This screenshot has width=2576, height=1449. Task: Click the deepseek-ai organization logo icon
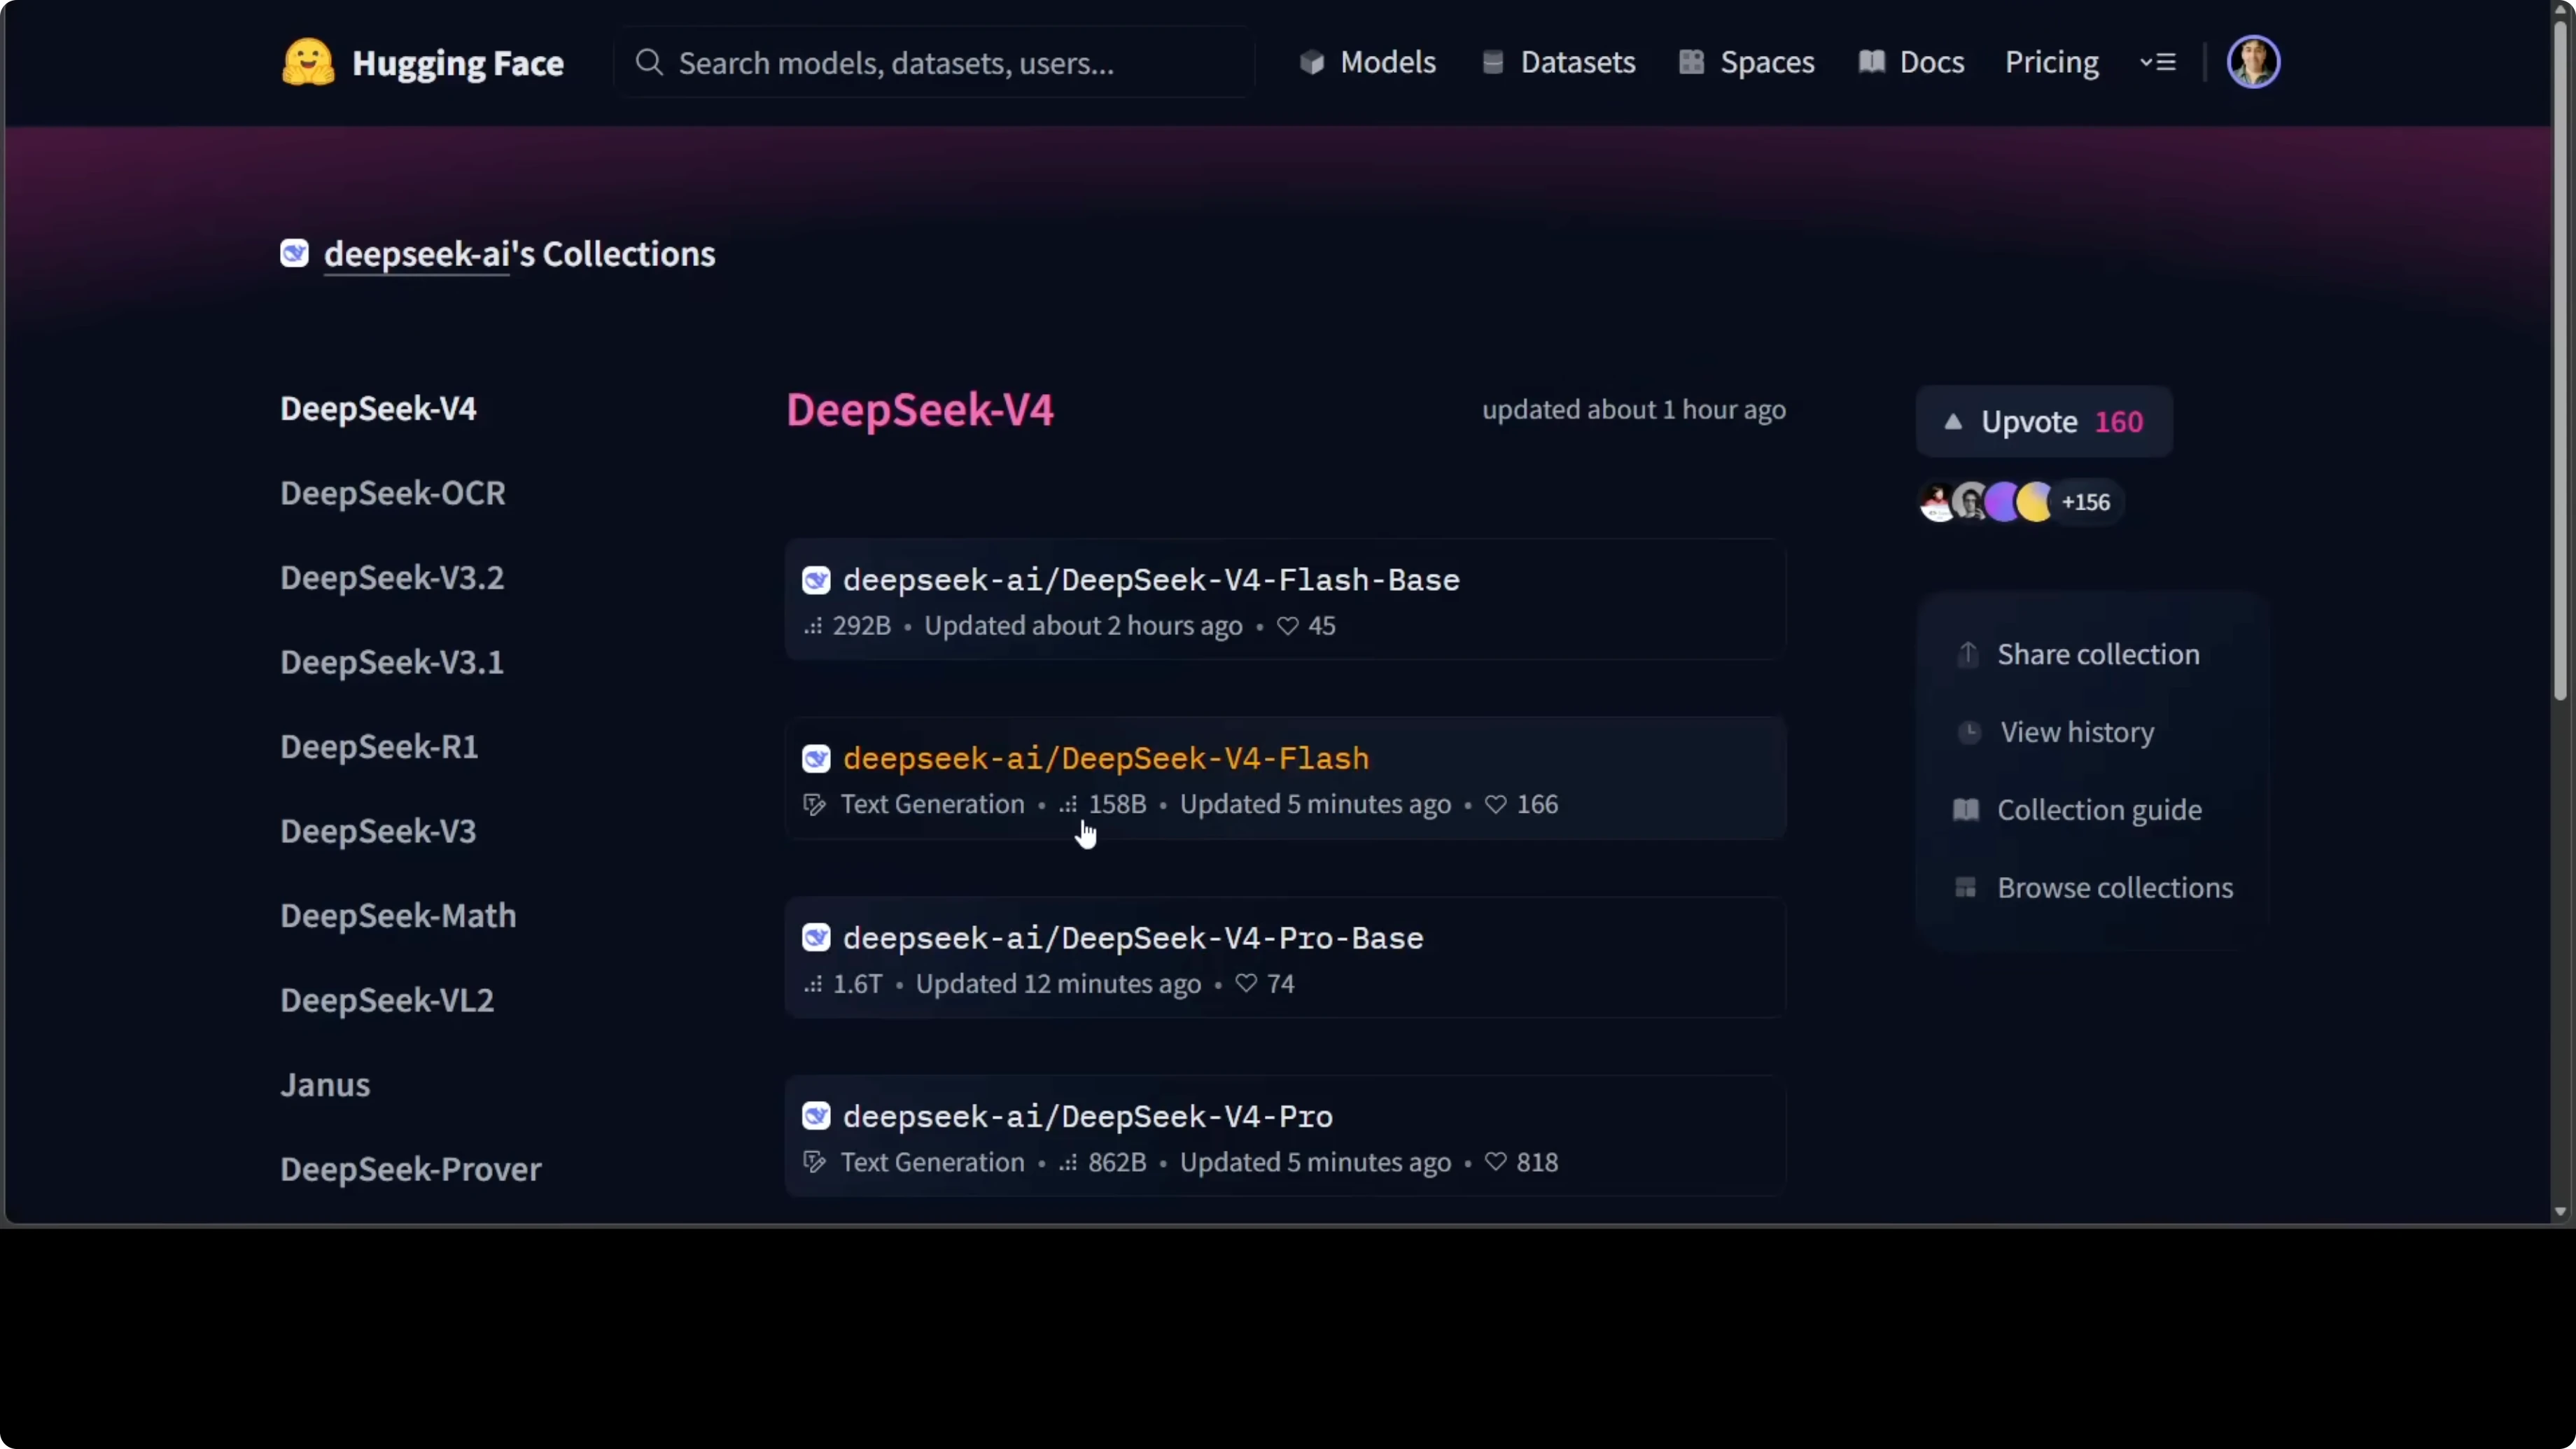click(x=294, y=253)
